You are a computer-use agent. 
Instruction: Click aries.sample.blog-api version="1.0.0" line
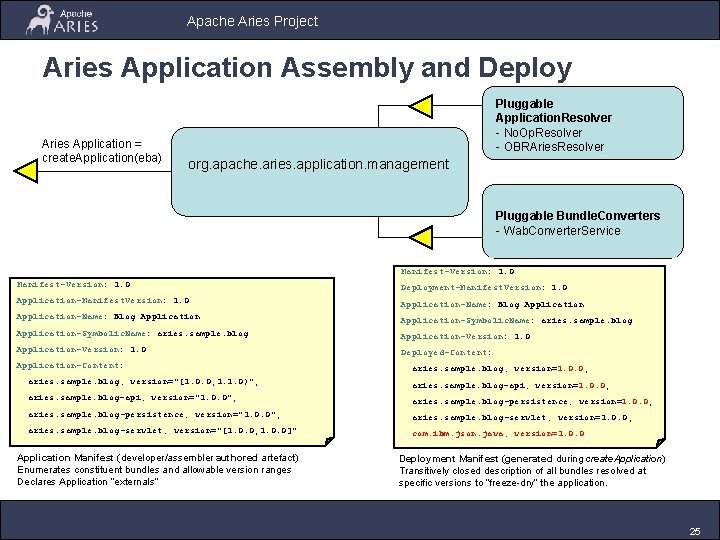(x=132, y=398)
